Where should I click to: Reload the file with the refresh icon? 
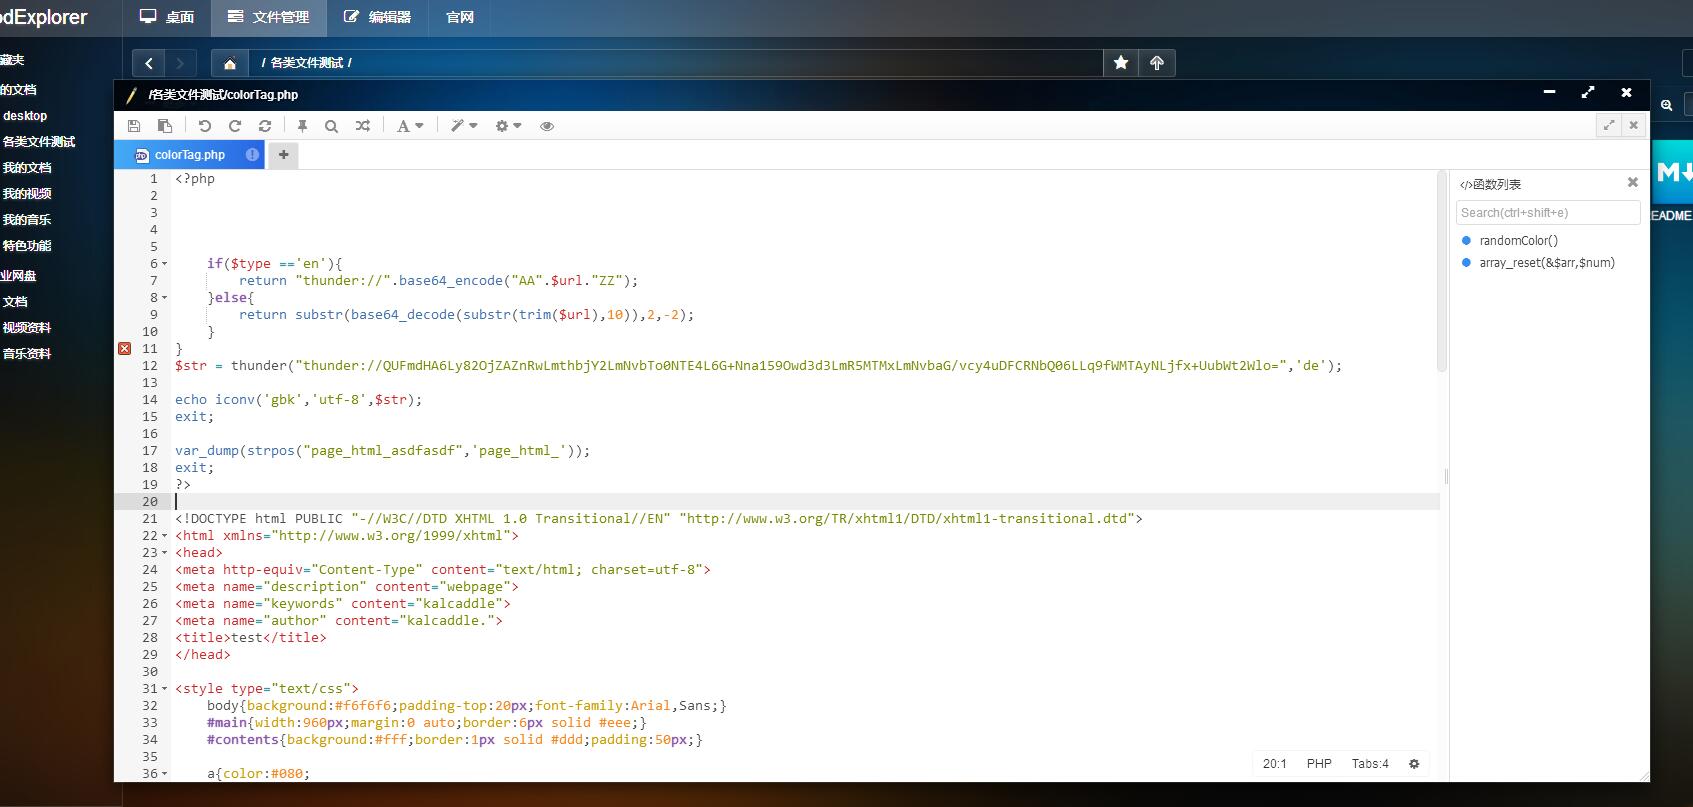(265, 126)
